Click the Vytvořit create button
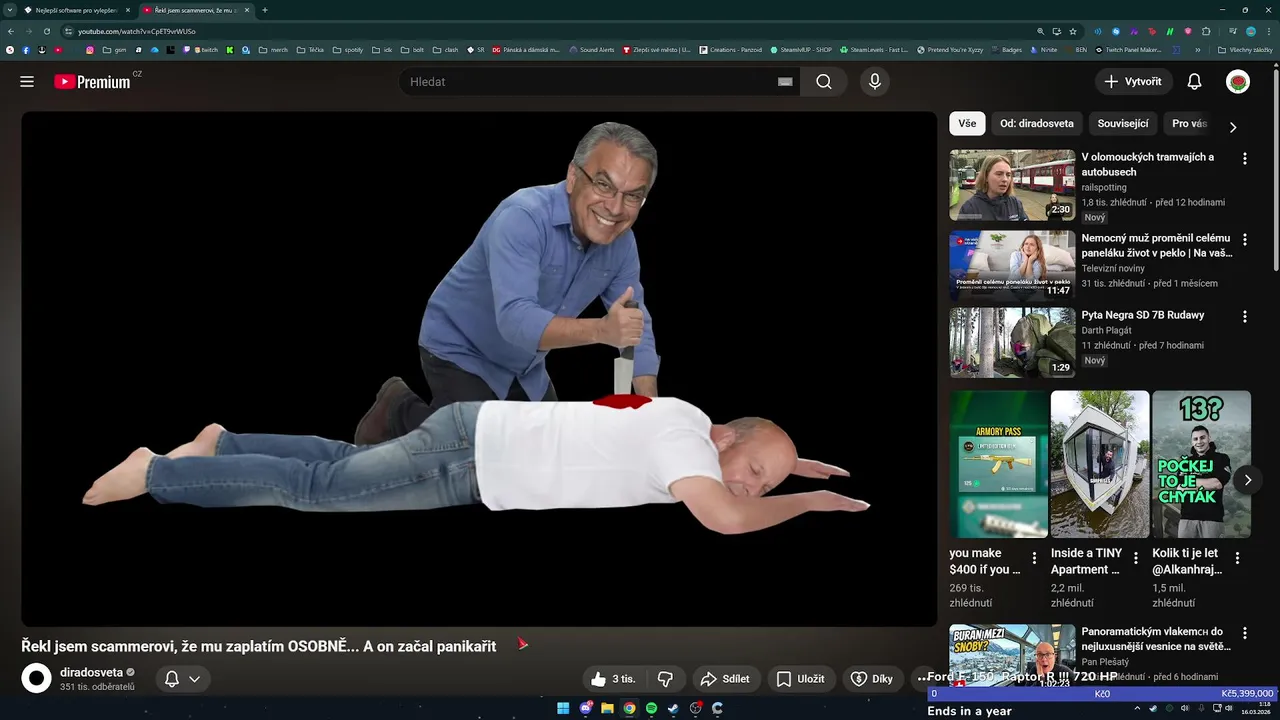This screenshot has width=1280, height=720. [1134, 82]
